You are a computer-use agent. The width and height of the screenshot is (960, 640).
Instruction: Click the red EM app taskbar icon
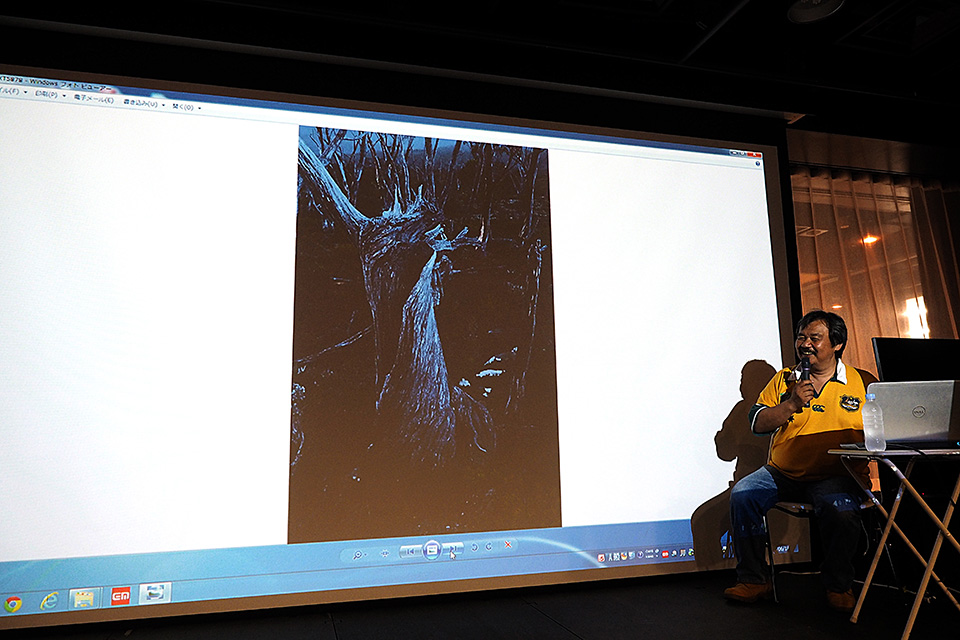[x=120, y=596]
